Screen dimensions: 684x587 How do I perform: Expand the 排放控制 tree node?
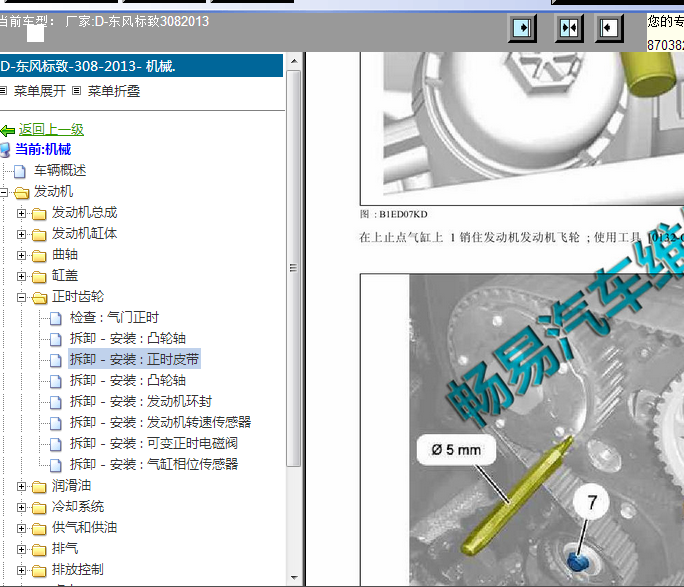point(21,570)
